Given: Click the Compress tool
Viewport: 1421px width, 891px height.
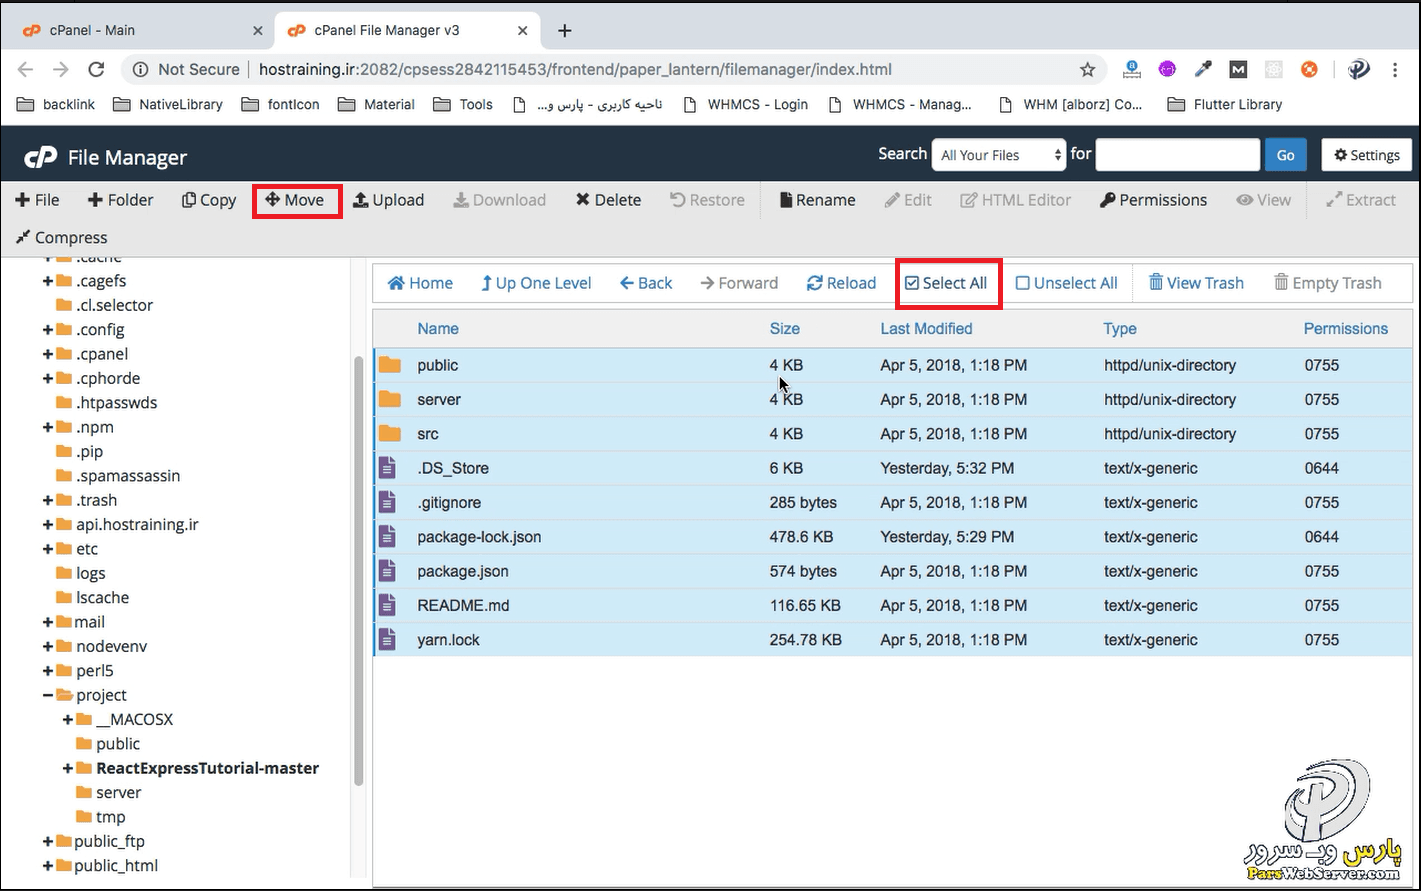Looking at the screenshot, I should (61, 238).
